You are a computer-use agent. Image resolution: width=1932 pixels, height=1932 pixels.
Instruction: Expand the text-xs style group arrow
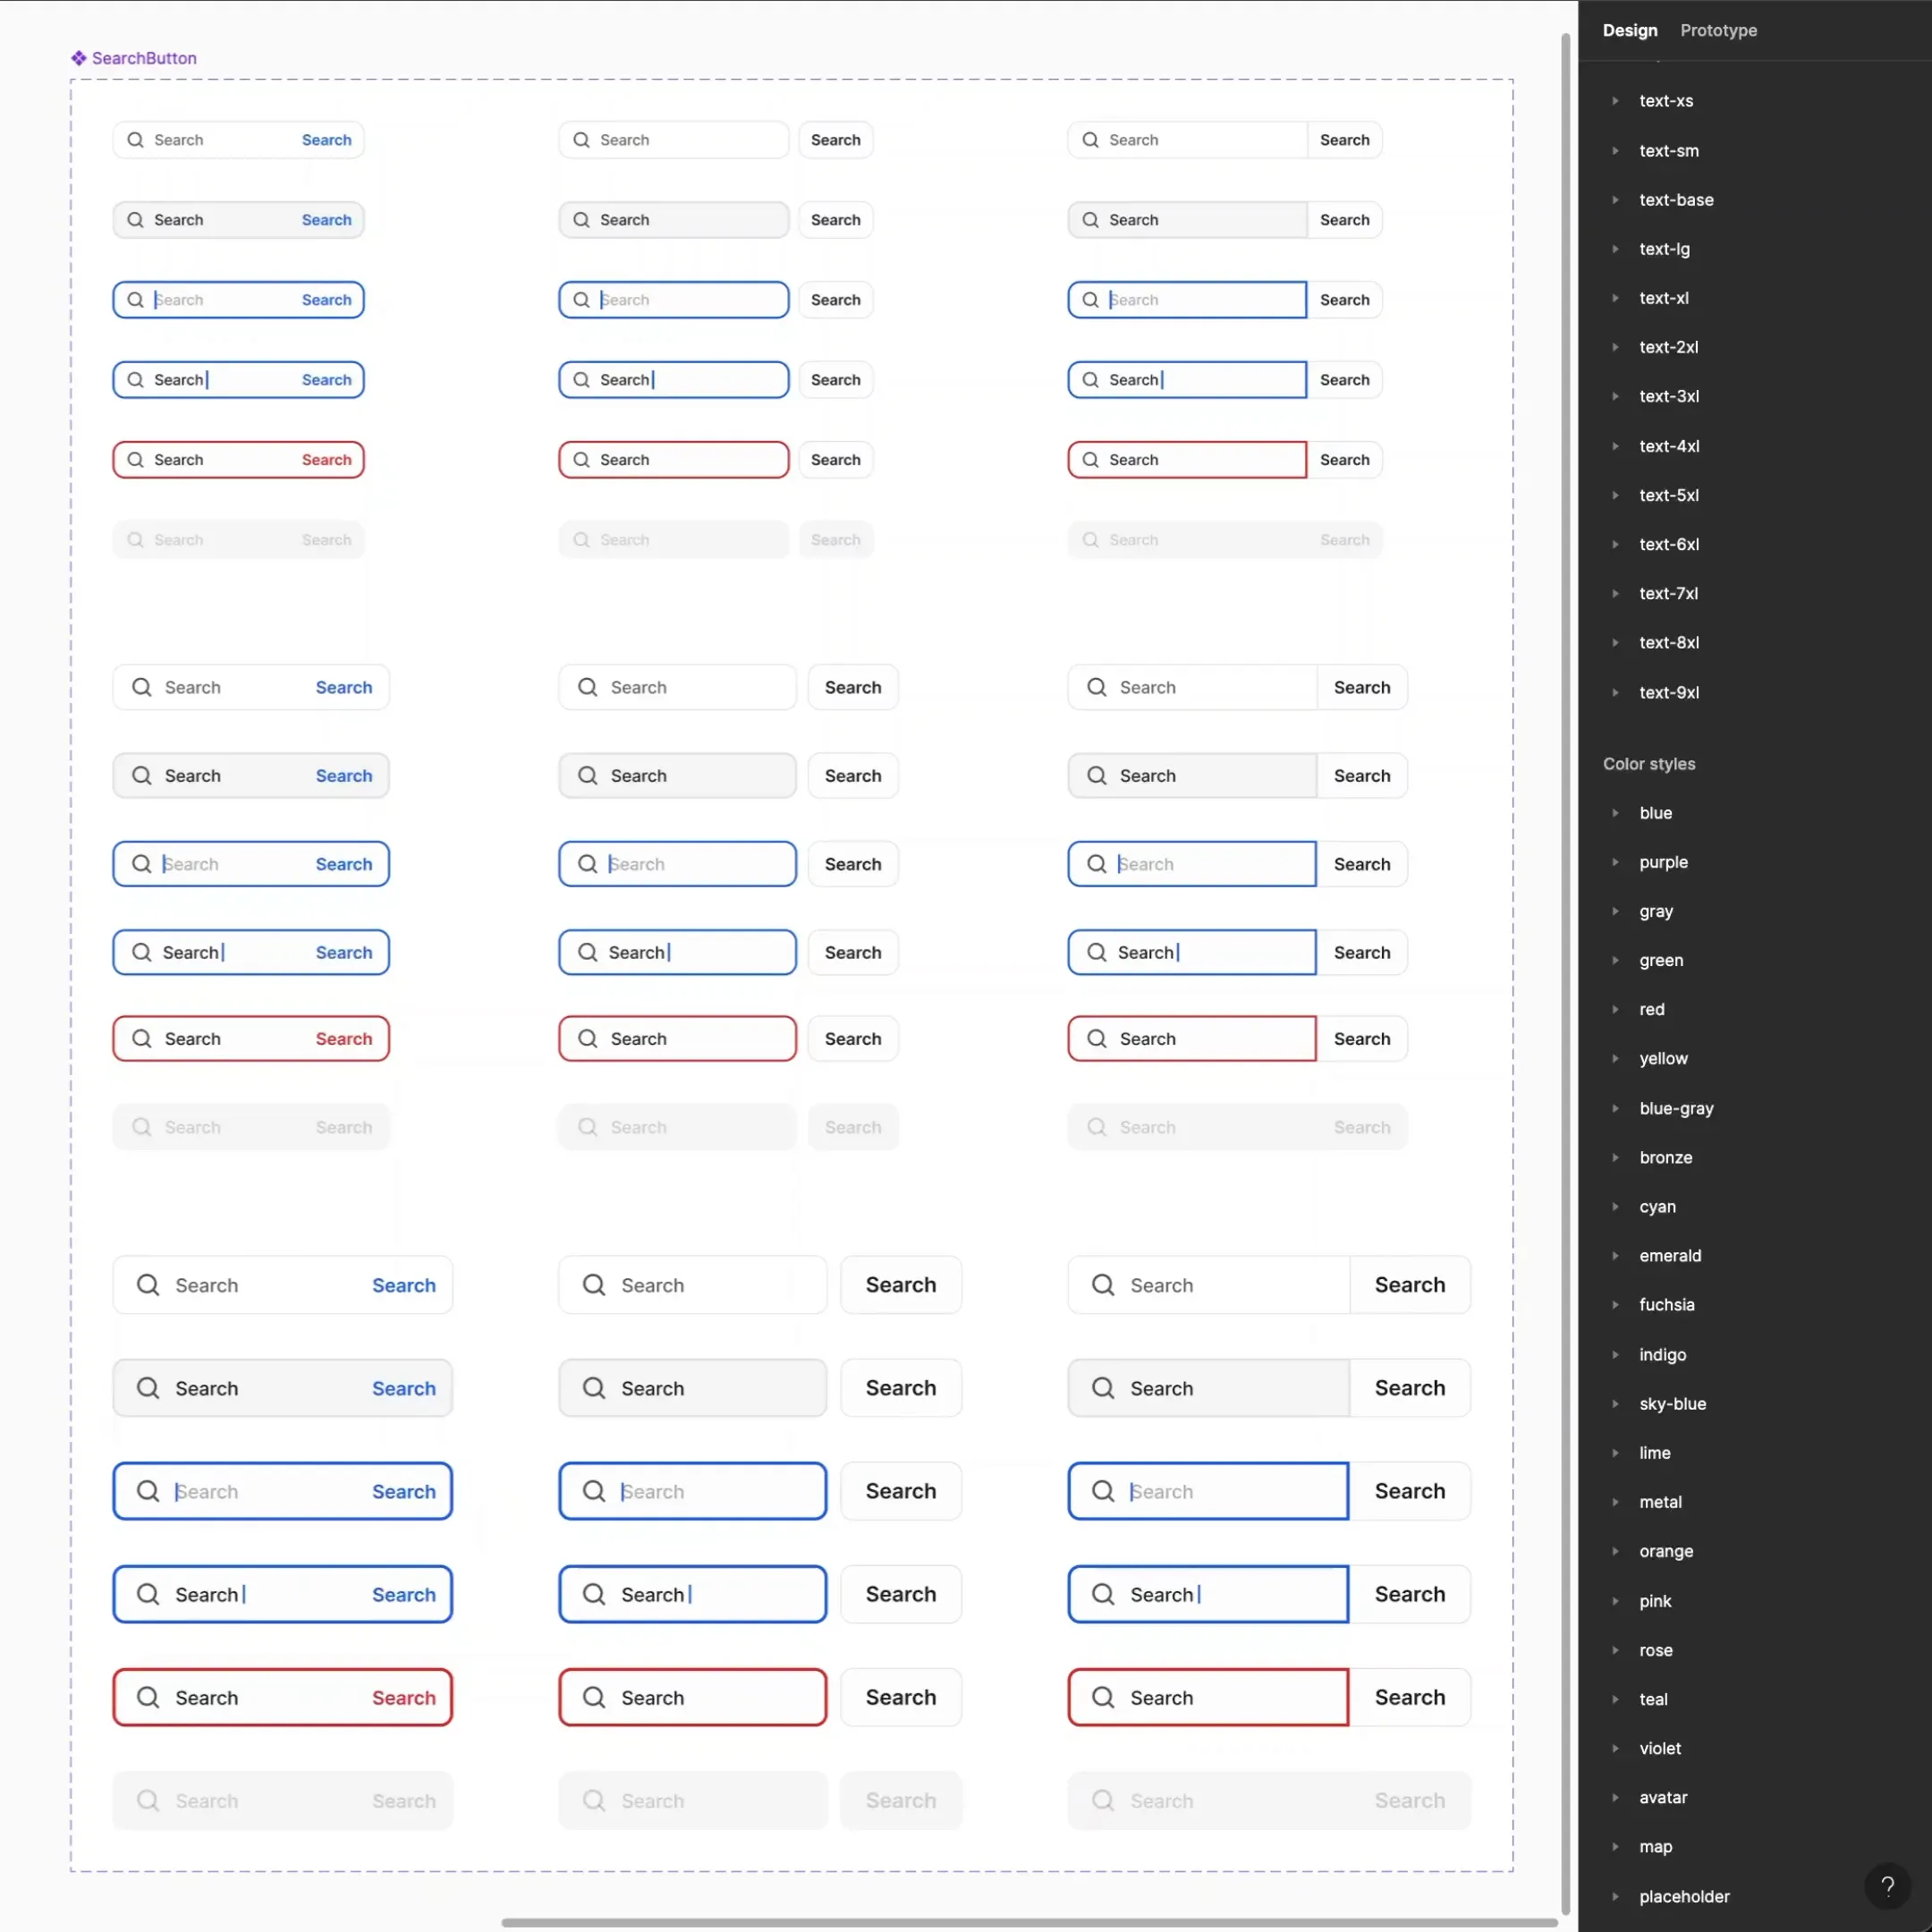coord(1615,101)
